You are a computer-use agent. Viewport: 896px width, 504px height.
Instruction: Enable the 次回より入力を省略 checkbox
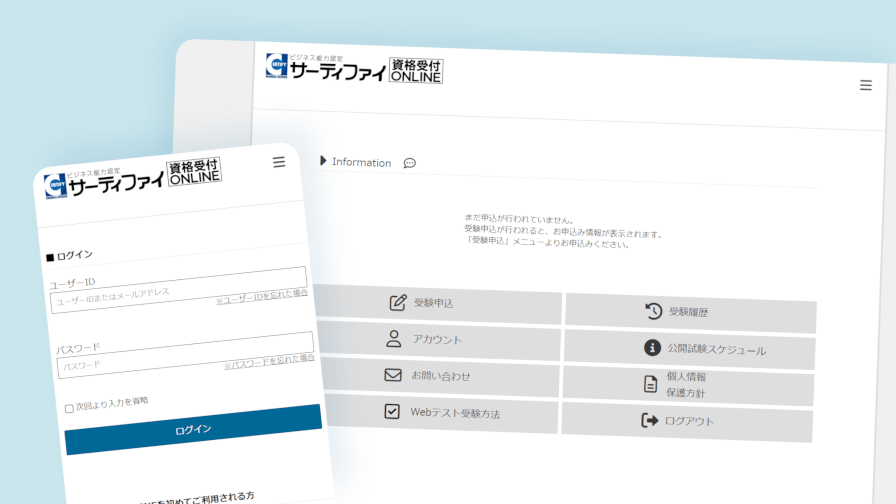pos(69,409)
